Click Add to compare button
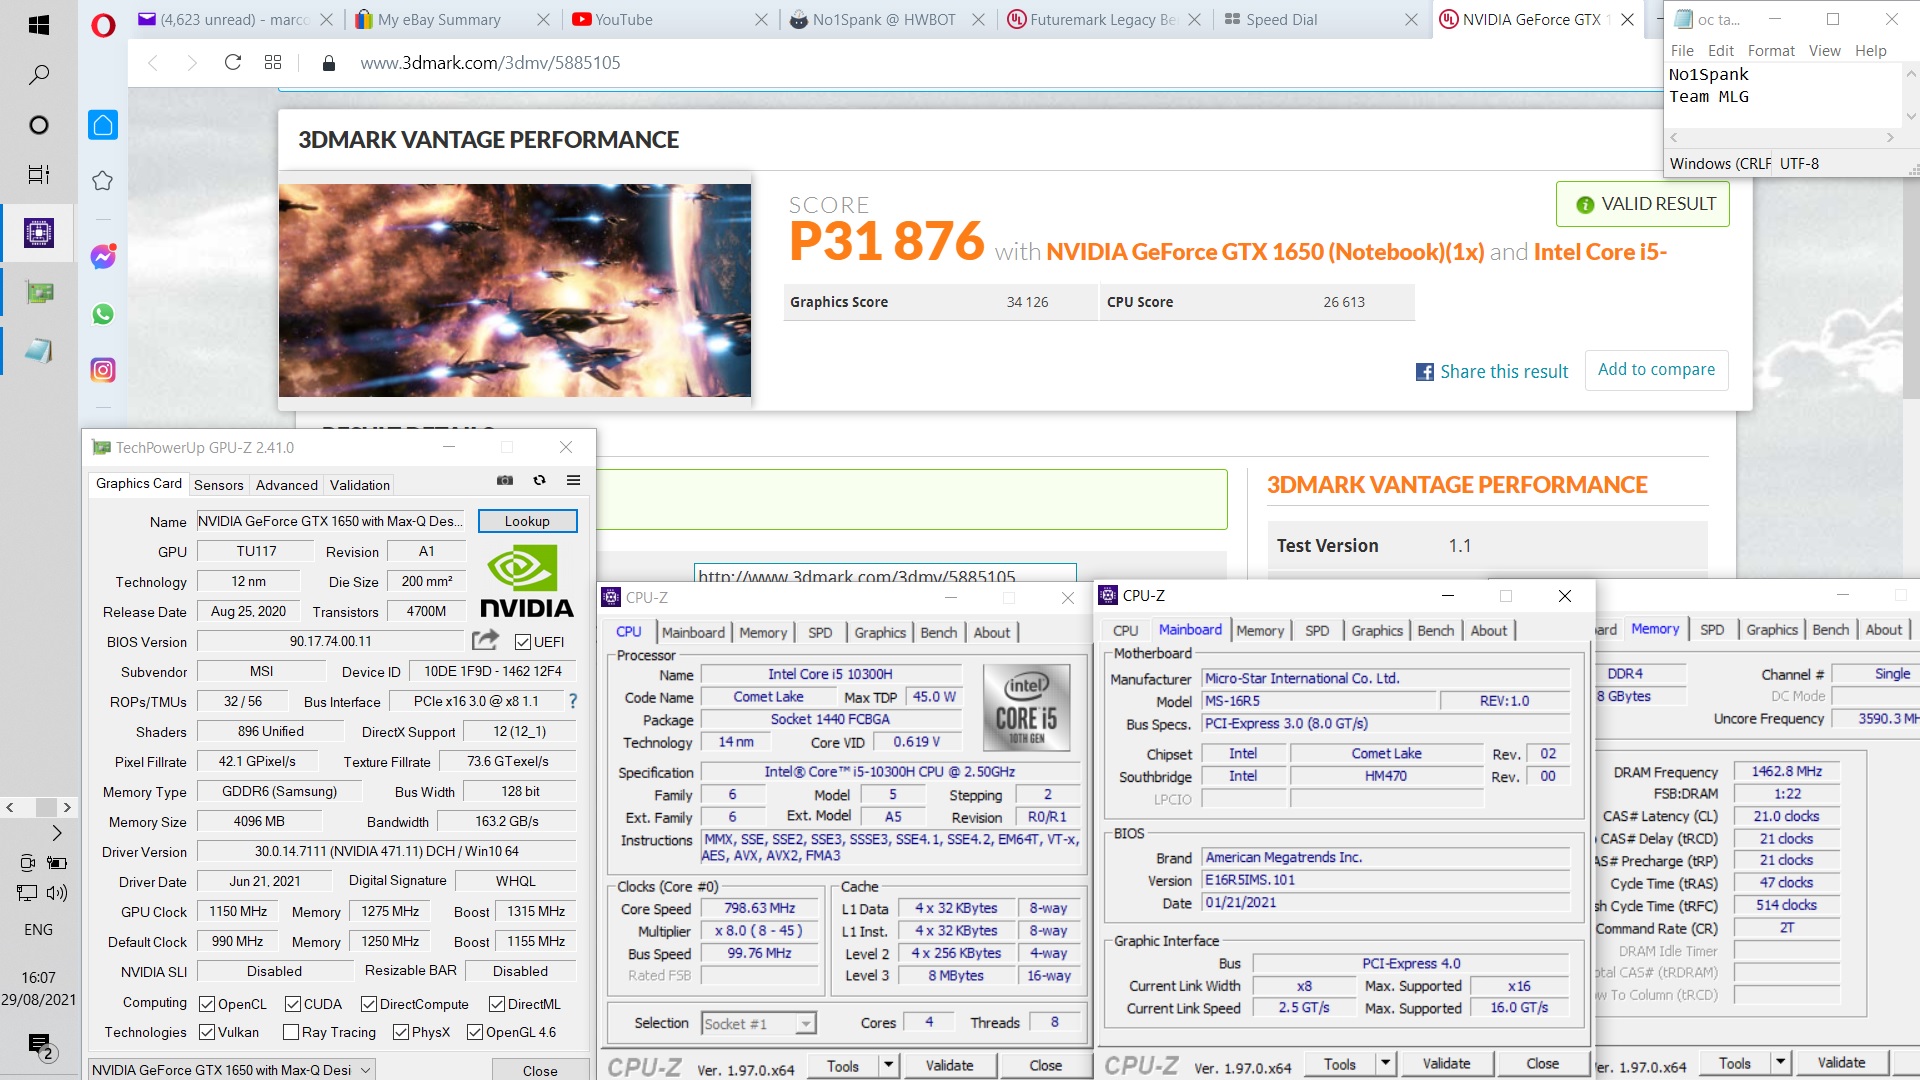This screenshot has height=1080, width=1920. pyautogui.click(x=1656, y=369)
